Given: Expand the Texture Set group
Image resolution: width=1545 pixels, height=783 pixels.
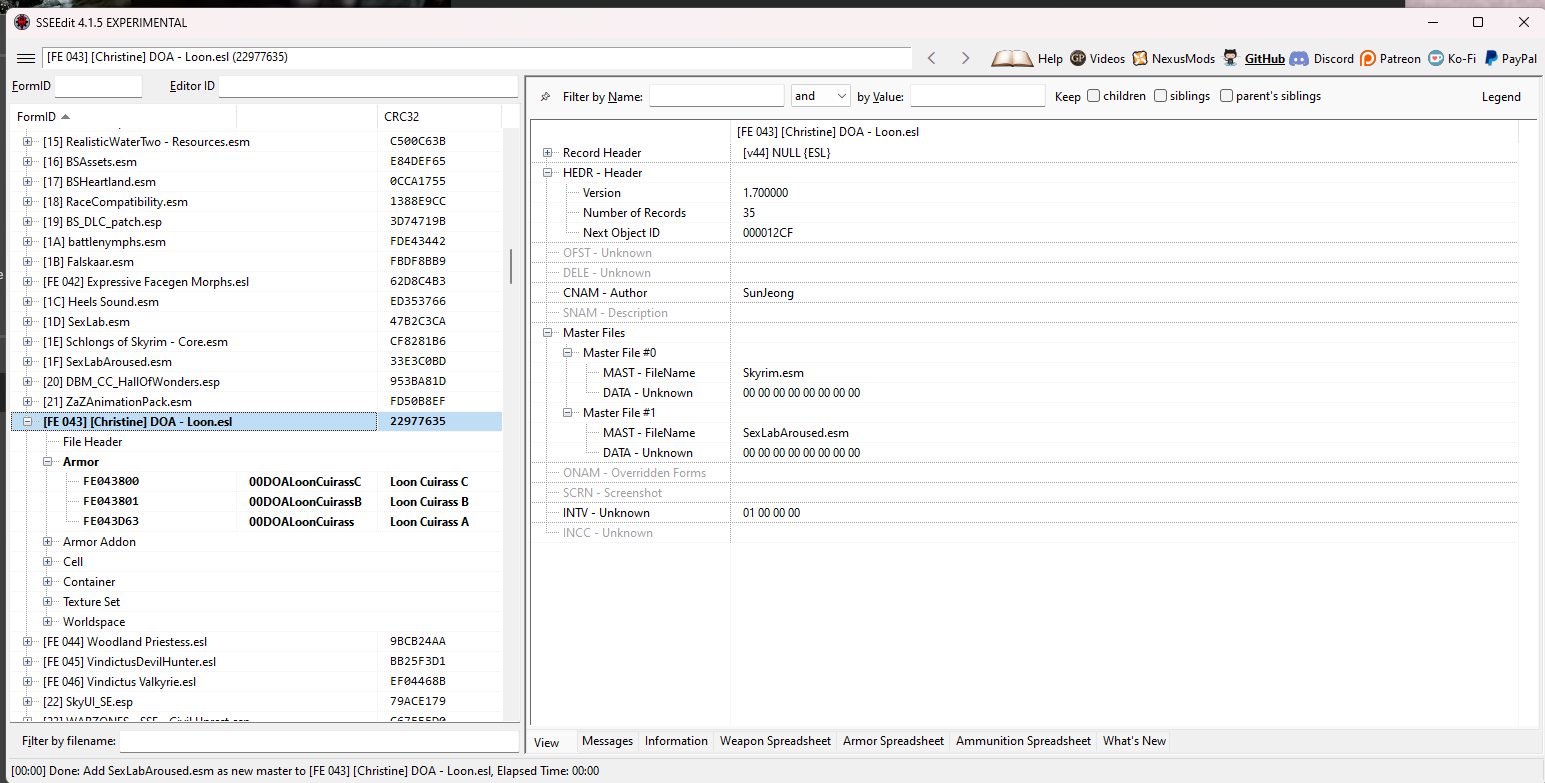Looking at the screenshot, I should (48, 602).
